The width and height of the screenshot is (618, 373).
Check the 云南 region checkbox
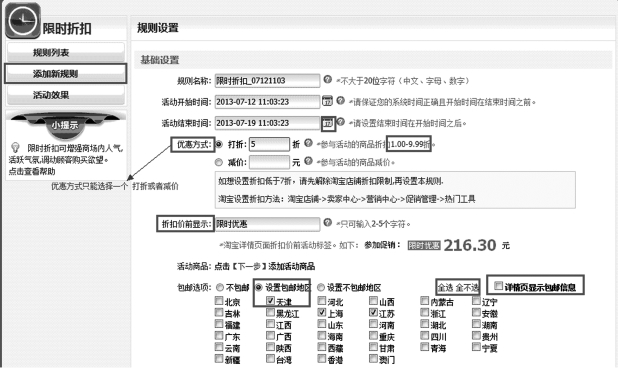(219, 347)
